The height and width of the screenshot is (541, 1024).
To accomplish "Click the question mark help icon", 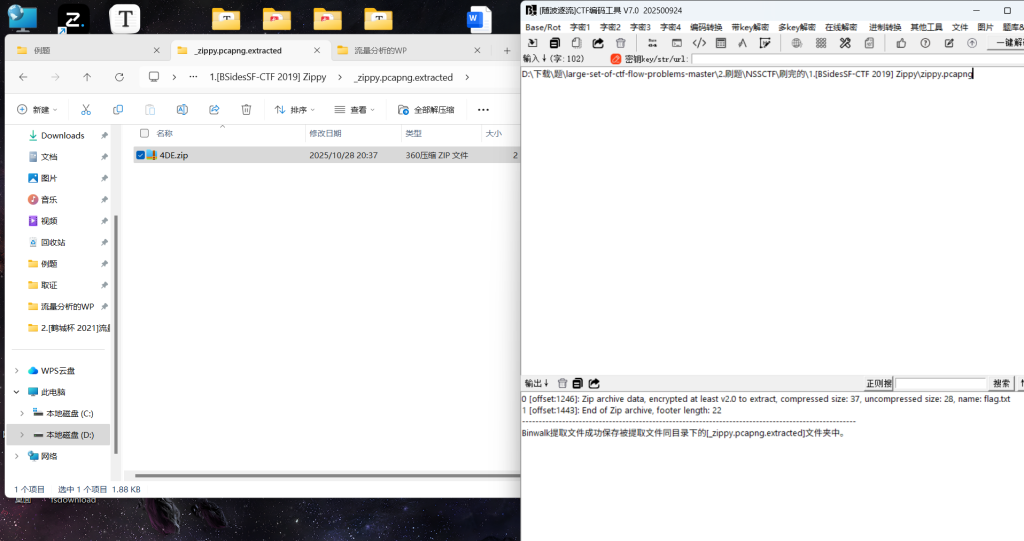I will click(925, 43).
